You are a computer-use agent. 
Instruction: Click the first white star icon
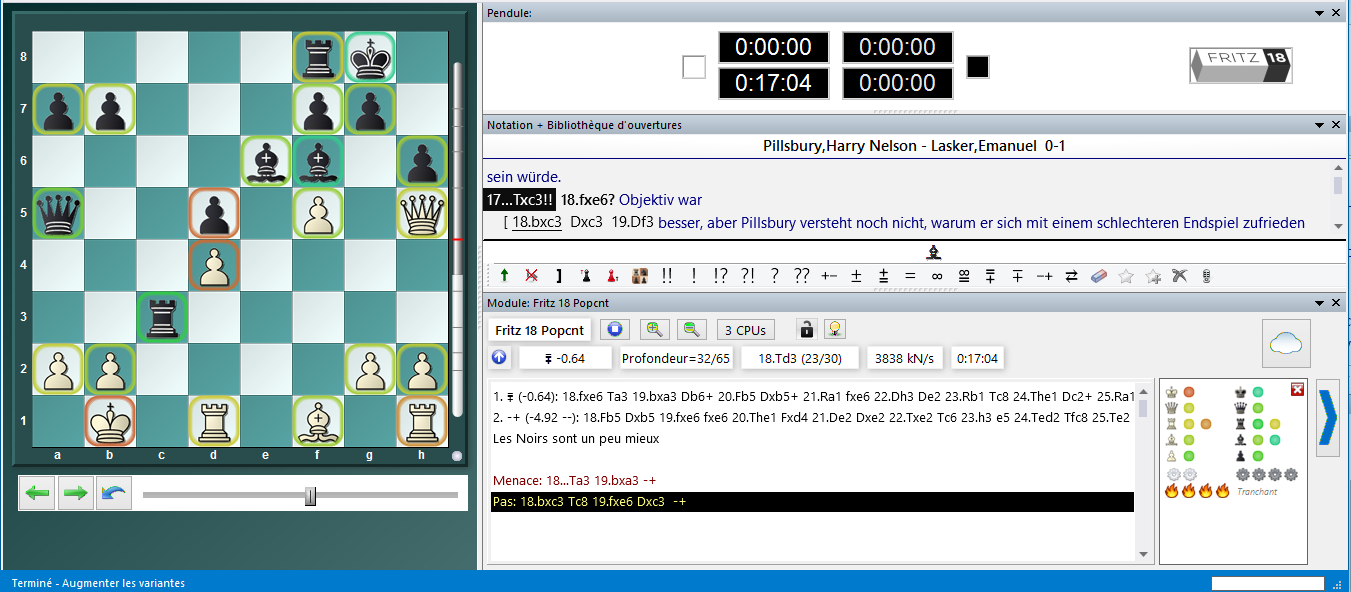1126,275
